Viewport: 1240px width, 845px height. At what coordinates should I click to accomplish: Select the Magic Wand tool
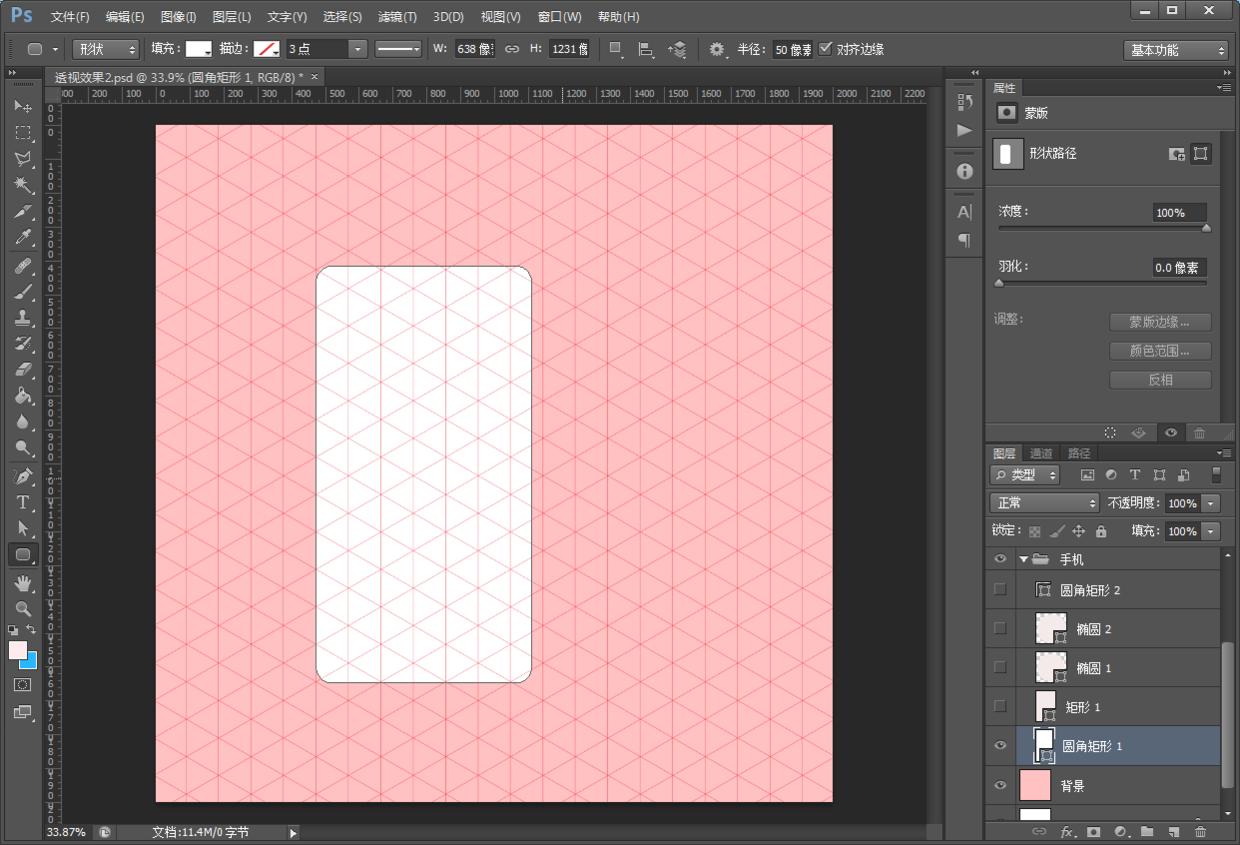pos(23,186)
